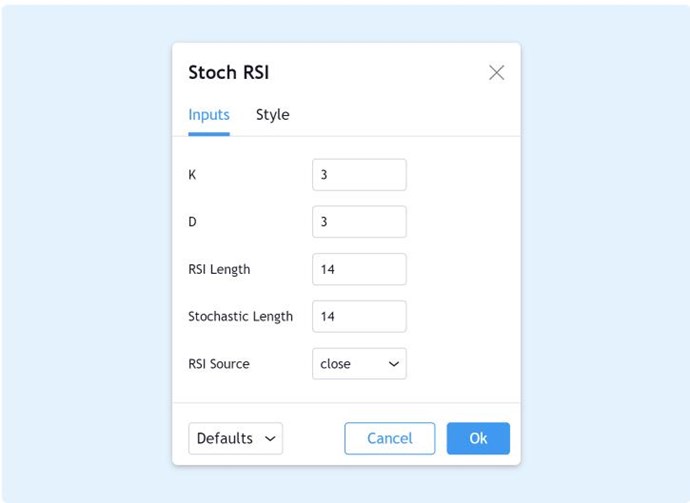Confirm settings with the Ok button
This screenshot has width=690, height=503.
(478, 438)
